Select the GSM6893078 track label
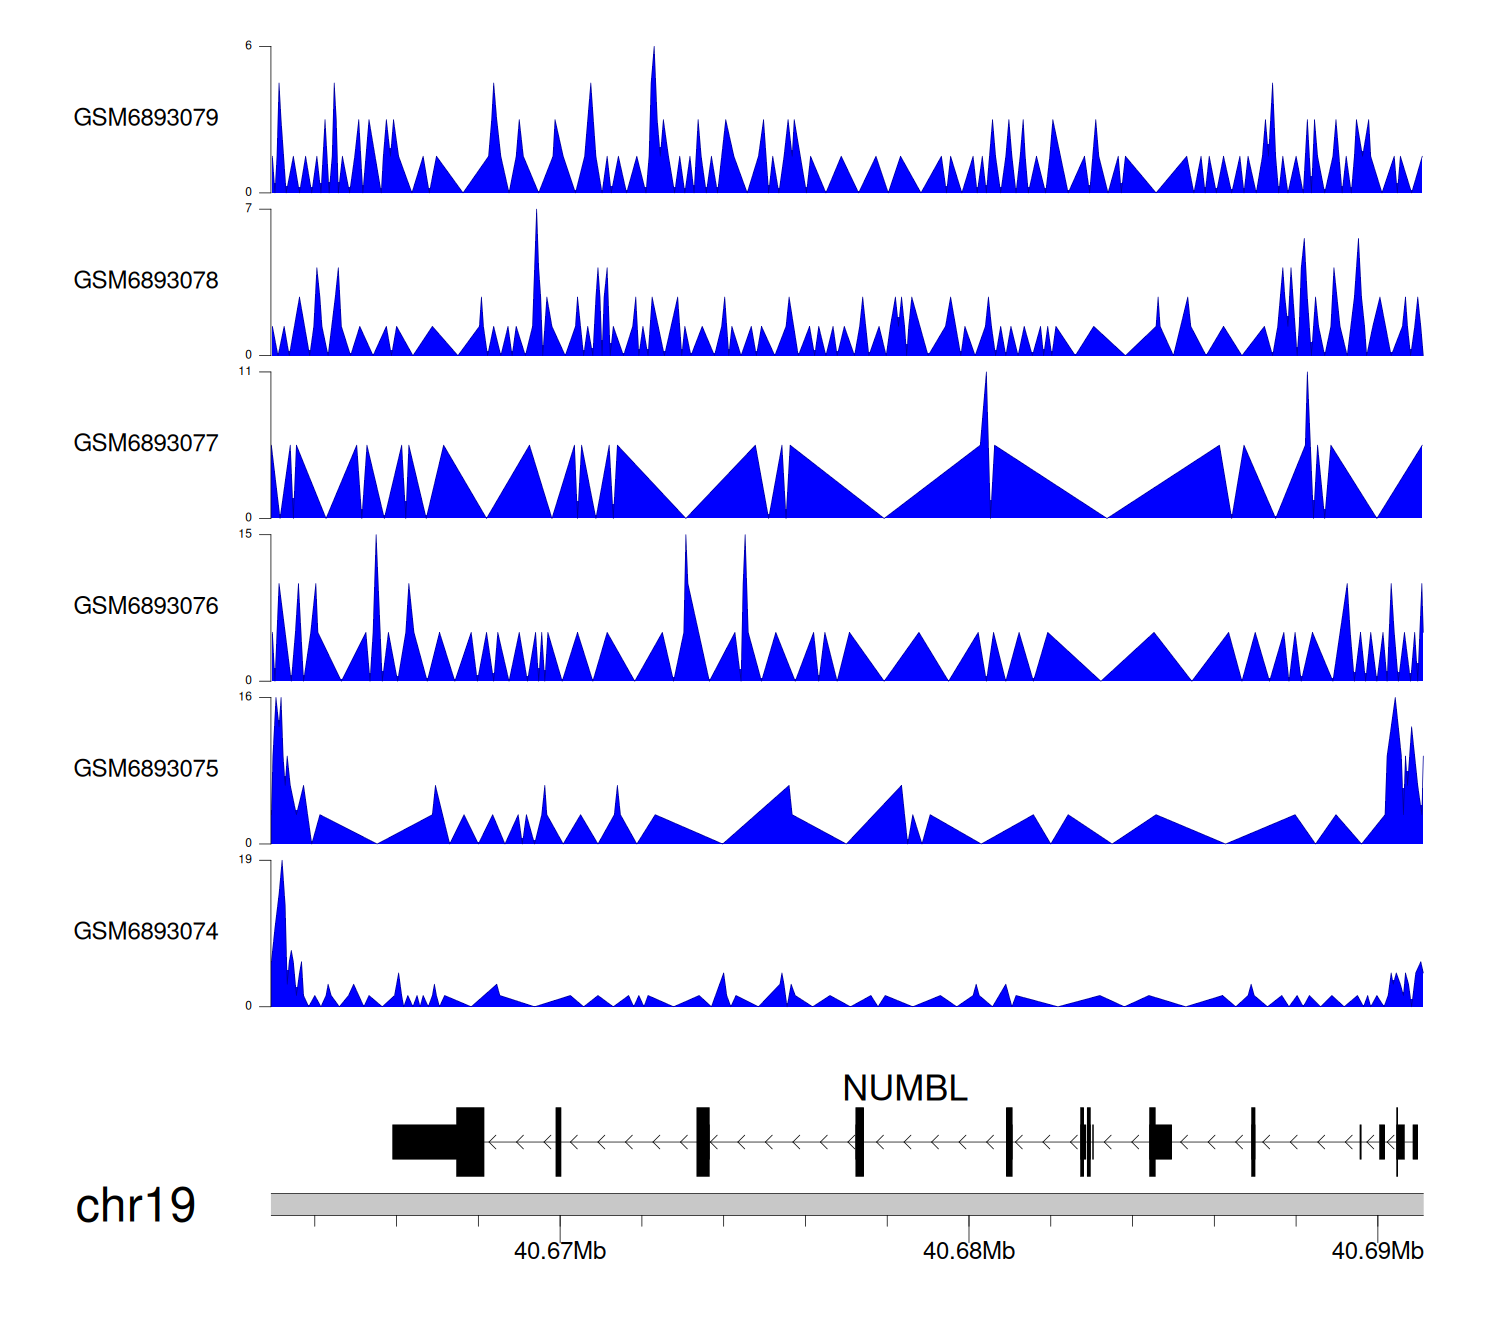This screenshot has height=1320, width=1500. click(146, 281)
